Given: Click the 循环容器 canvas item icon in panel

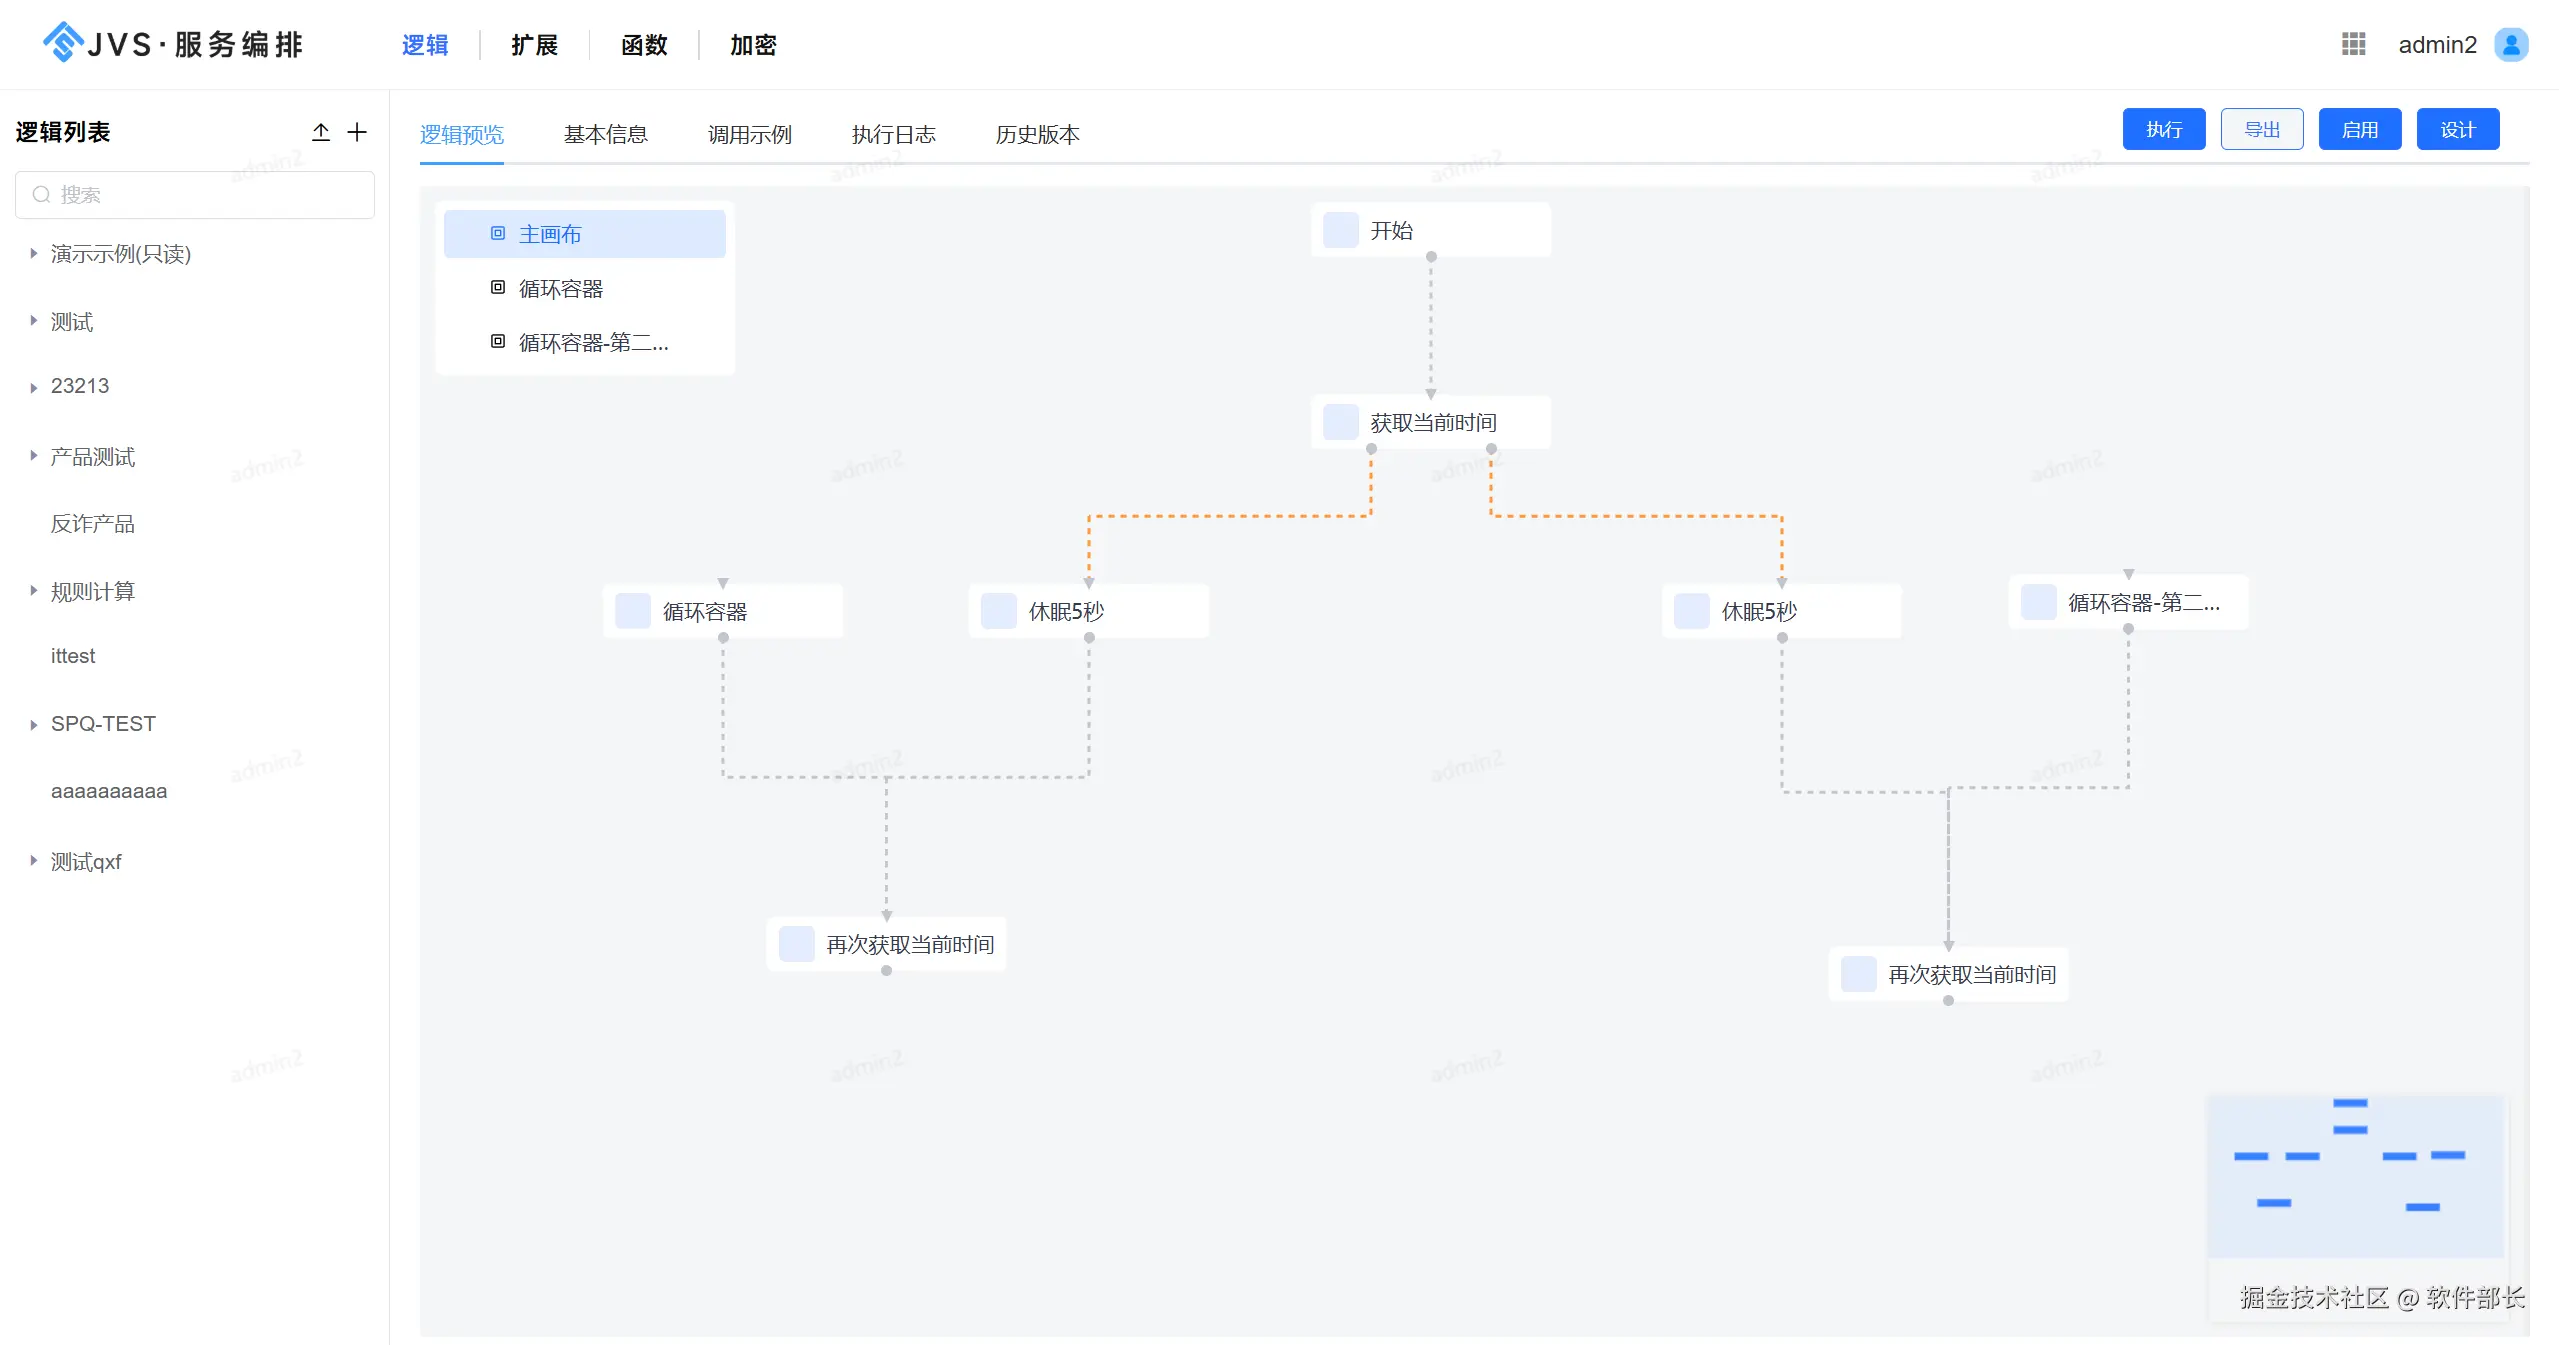Looking at the screenshot, I should tap(498, 288).
